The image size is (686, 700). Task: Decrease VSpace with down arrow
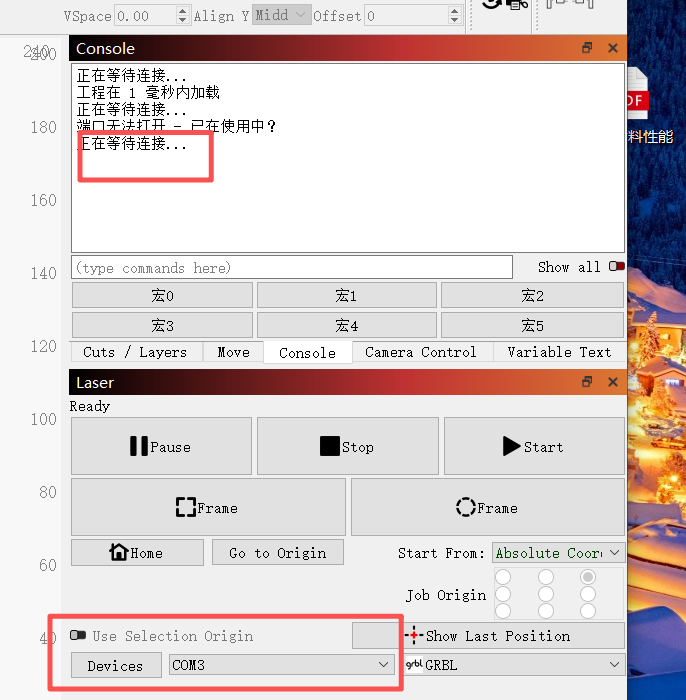(x=182, y=21)
